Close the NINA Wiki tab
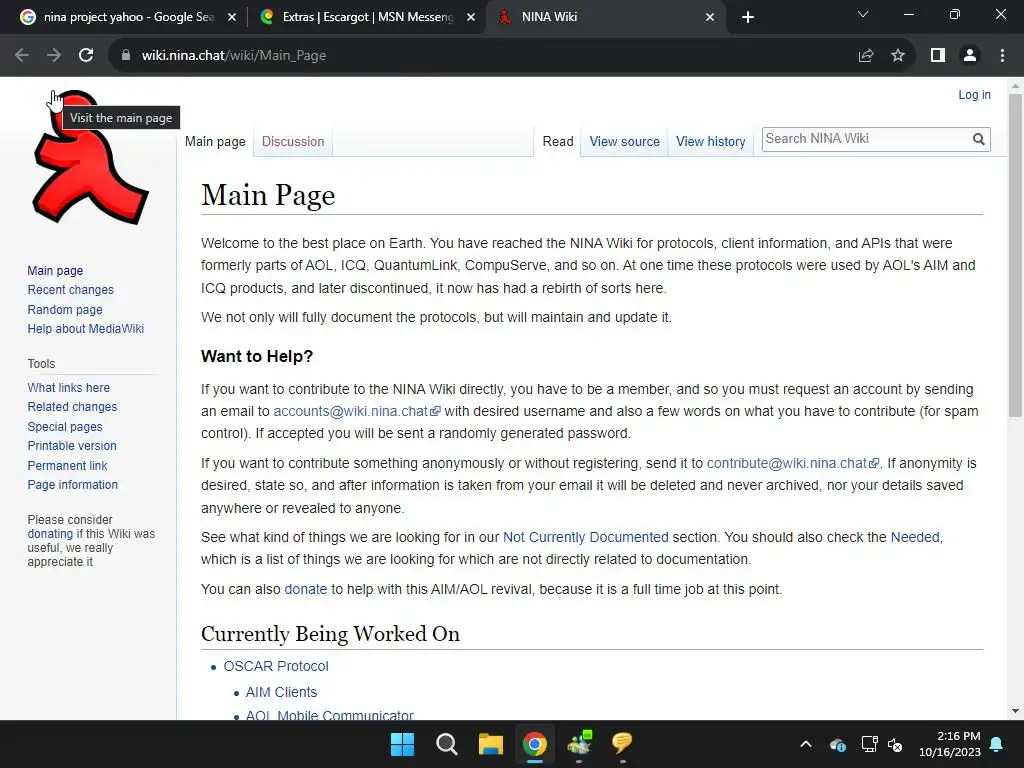This screenshot has width=1024, height=768. coord(710,17)
